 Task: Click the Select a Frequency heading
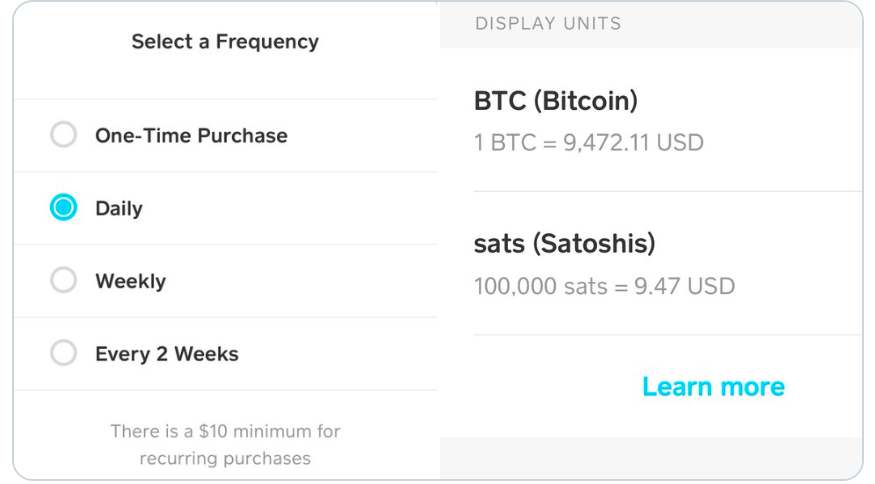point(225,42)
